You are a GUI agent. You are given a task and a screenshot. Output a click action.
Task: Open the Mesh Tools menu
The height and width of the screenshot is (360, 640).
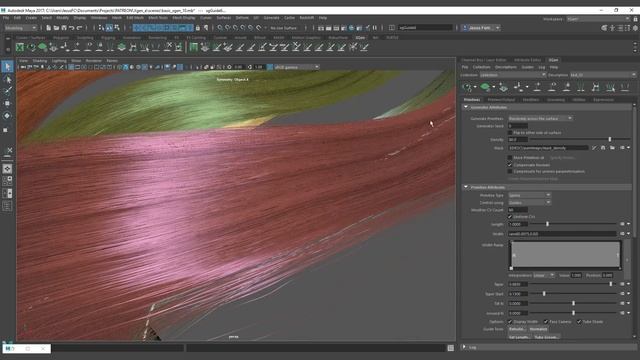(x=158, y=18)
